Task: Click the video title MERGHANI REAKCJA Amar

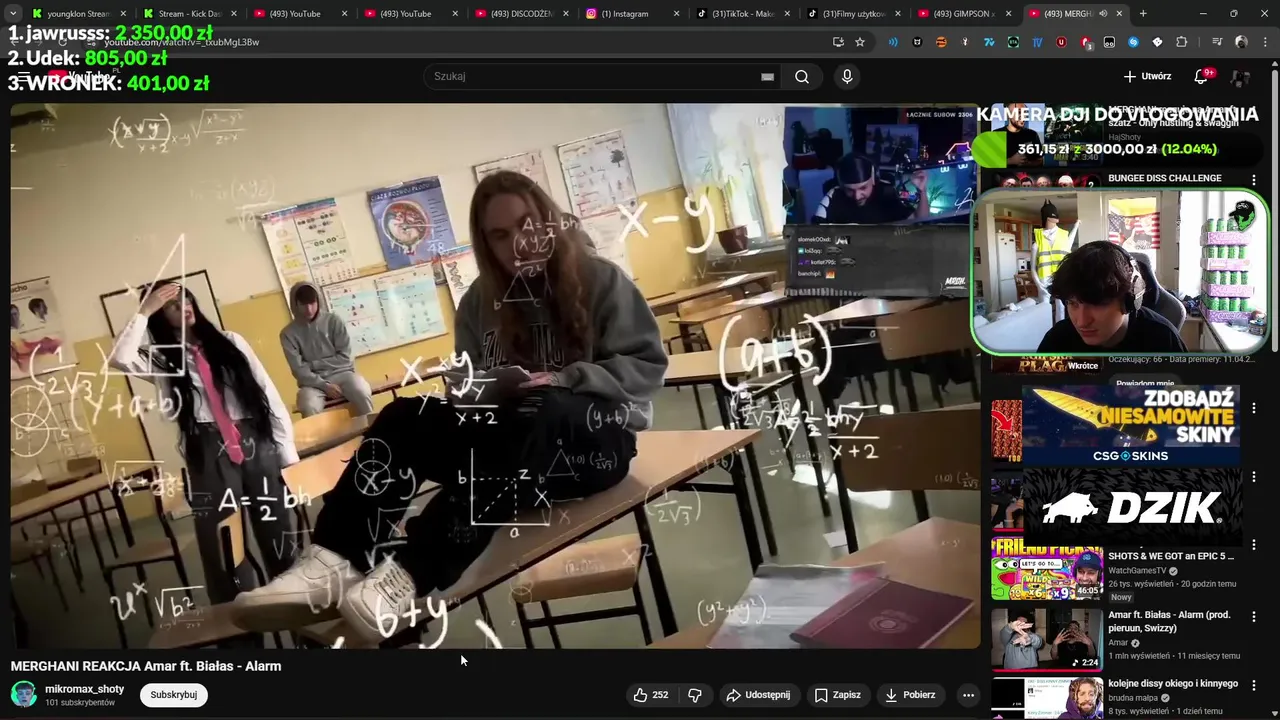Action: (x=146, y=666)
